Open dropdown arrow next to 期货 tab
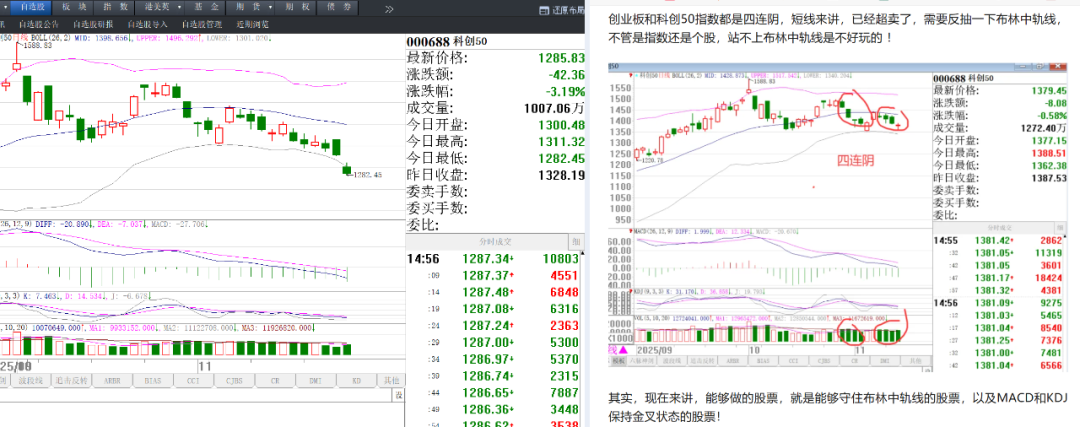1080x427 pixels. click(271, 8)
